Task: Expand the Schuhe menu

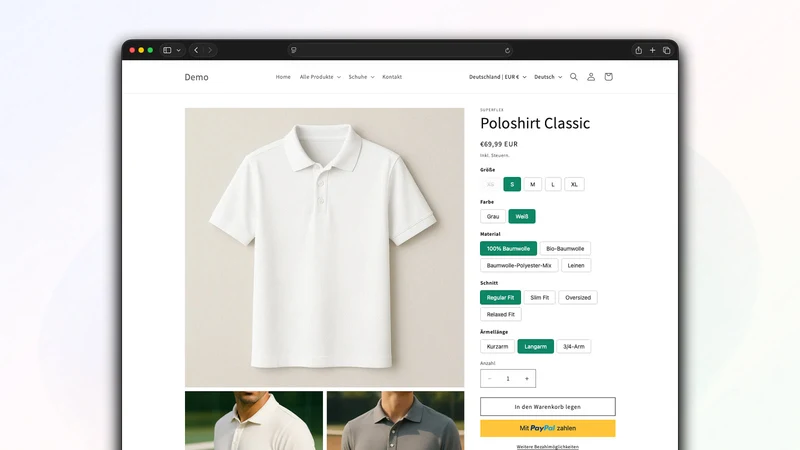Action: click(x=361, y=77)
